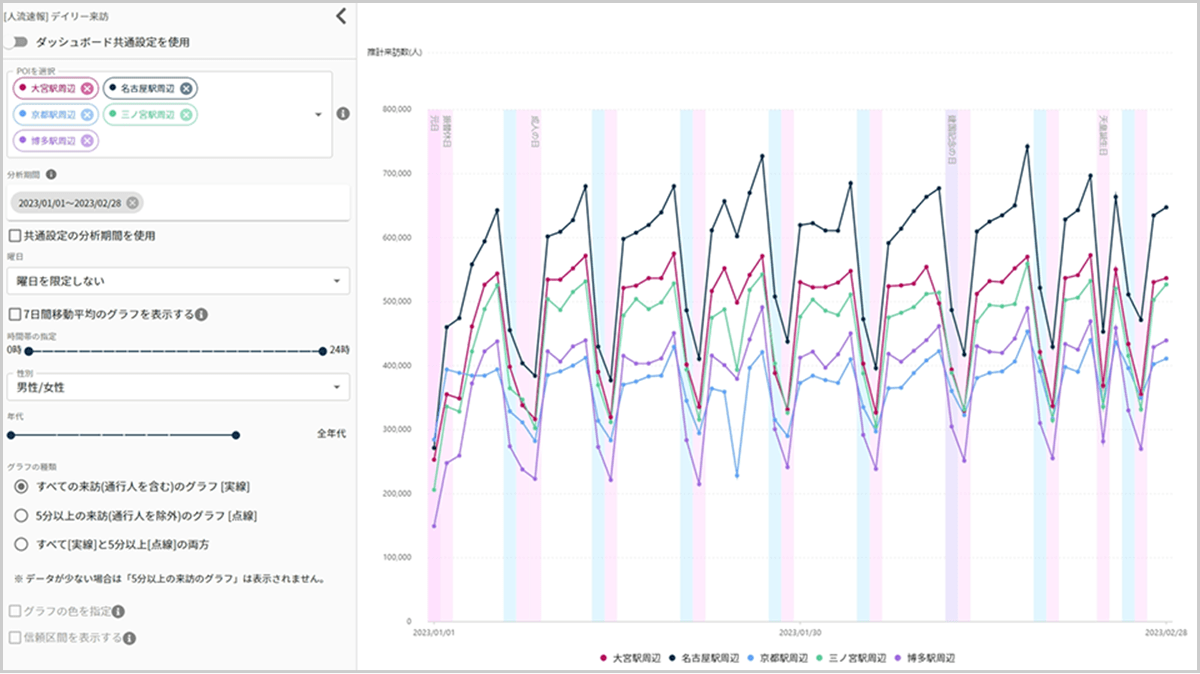Open the 男性/女性 gender dropdown
This screenshot has height=674, width=1200.
point(178,386)
